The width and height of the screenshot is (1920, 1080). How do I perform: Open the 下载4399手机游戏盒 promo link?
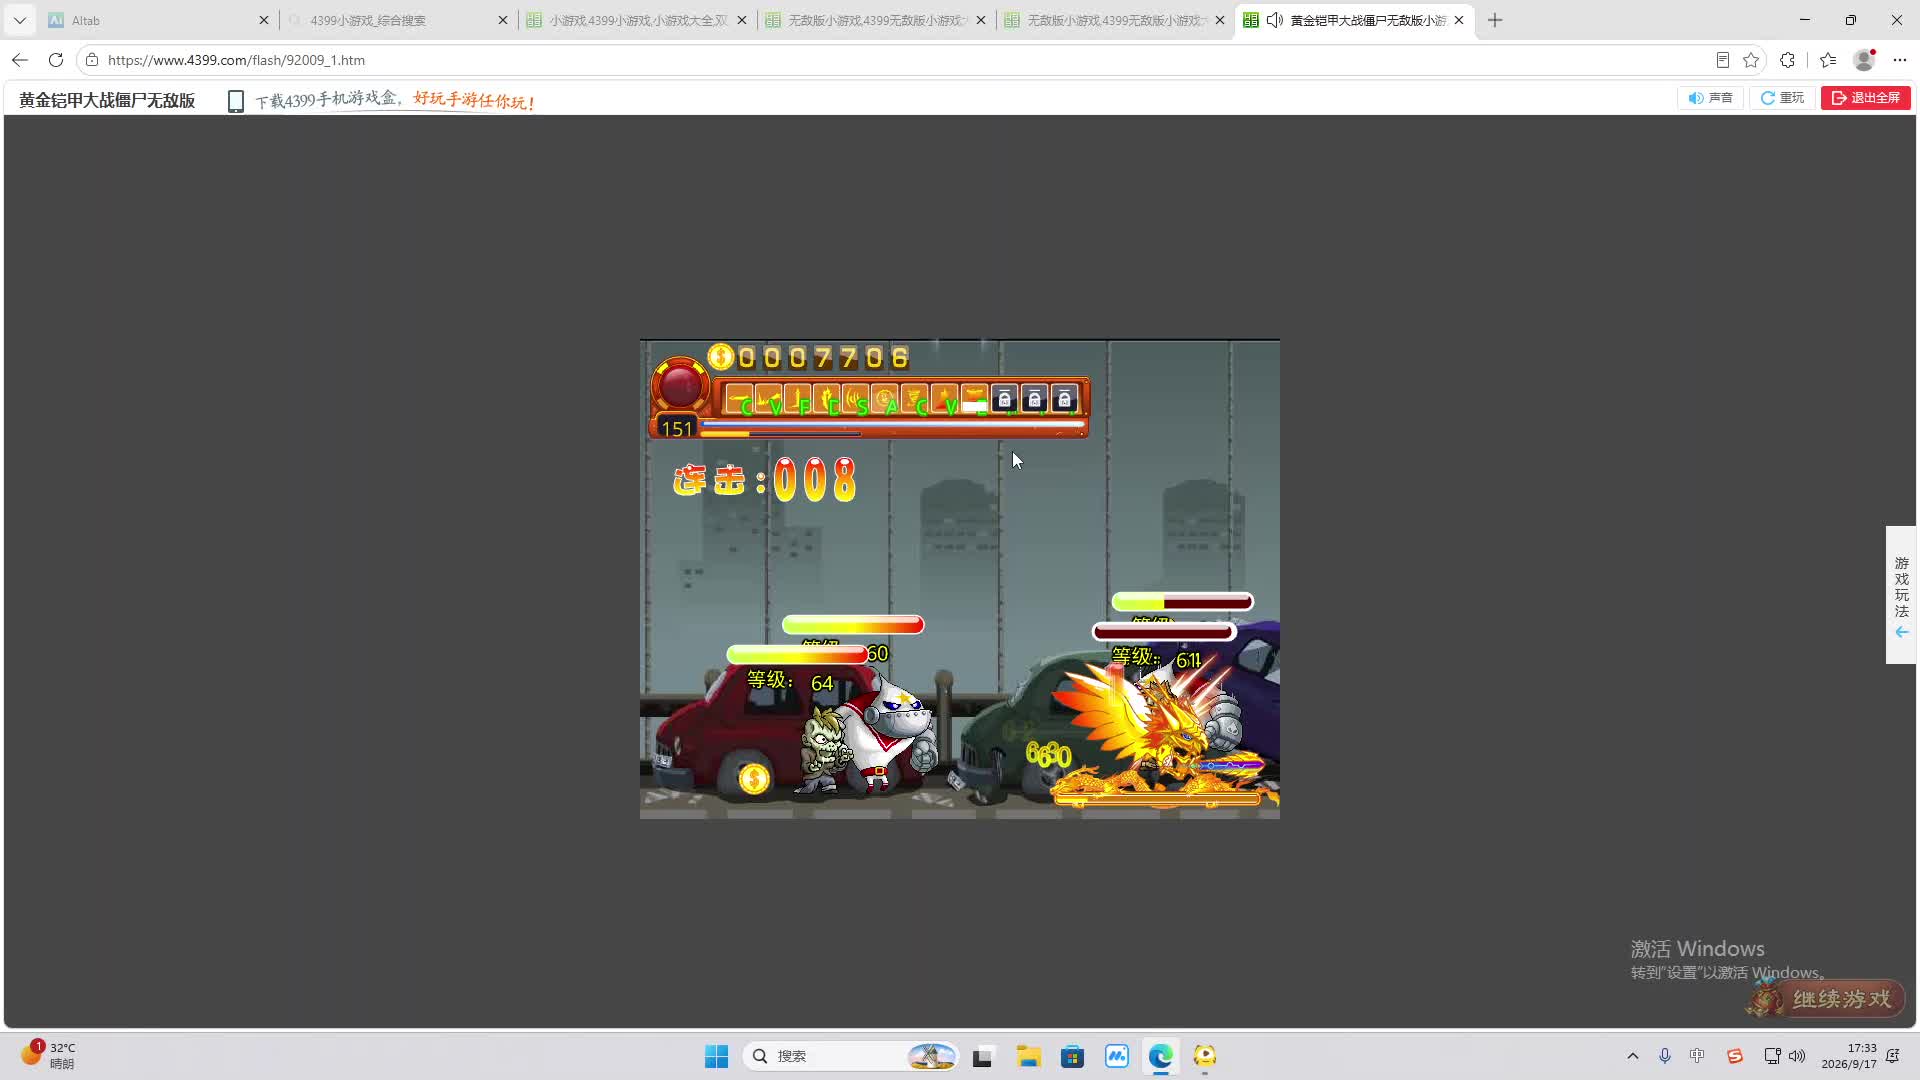396,100
